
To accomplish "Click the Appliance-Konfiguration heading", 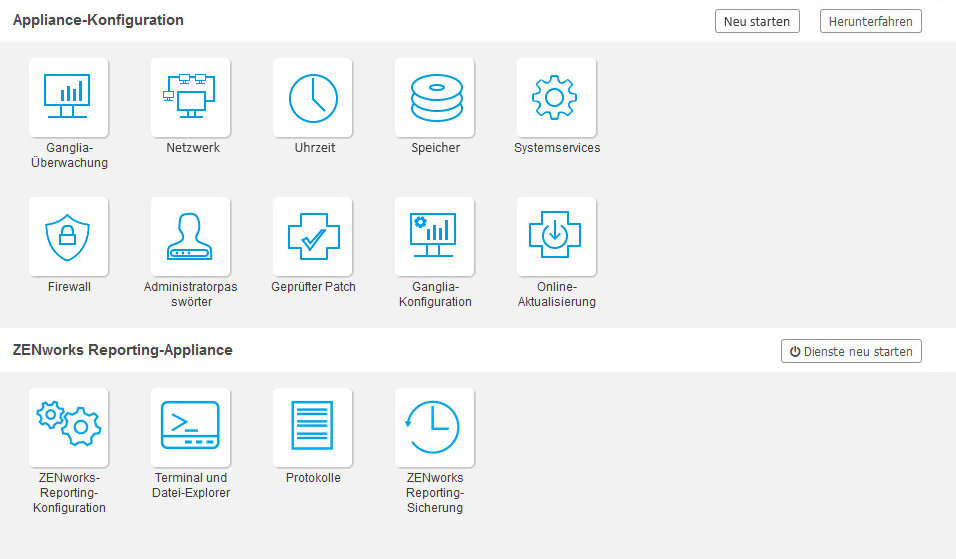I will [98, 20].
